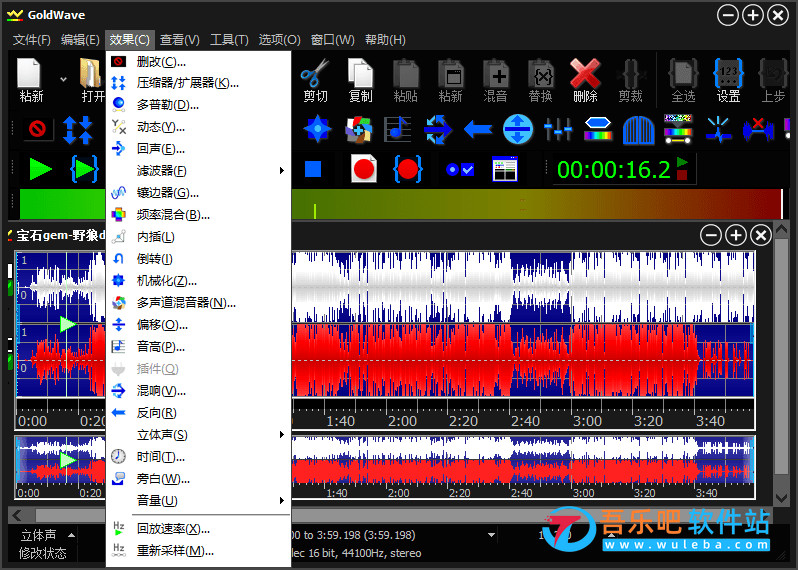Open the 查看(V) menu

click(x=180, y=40)
